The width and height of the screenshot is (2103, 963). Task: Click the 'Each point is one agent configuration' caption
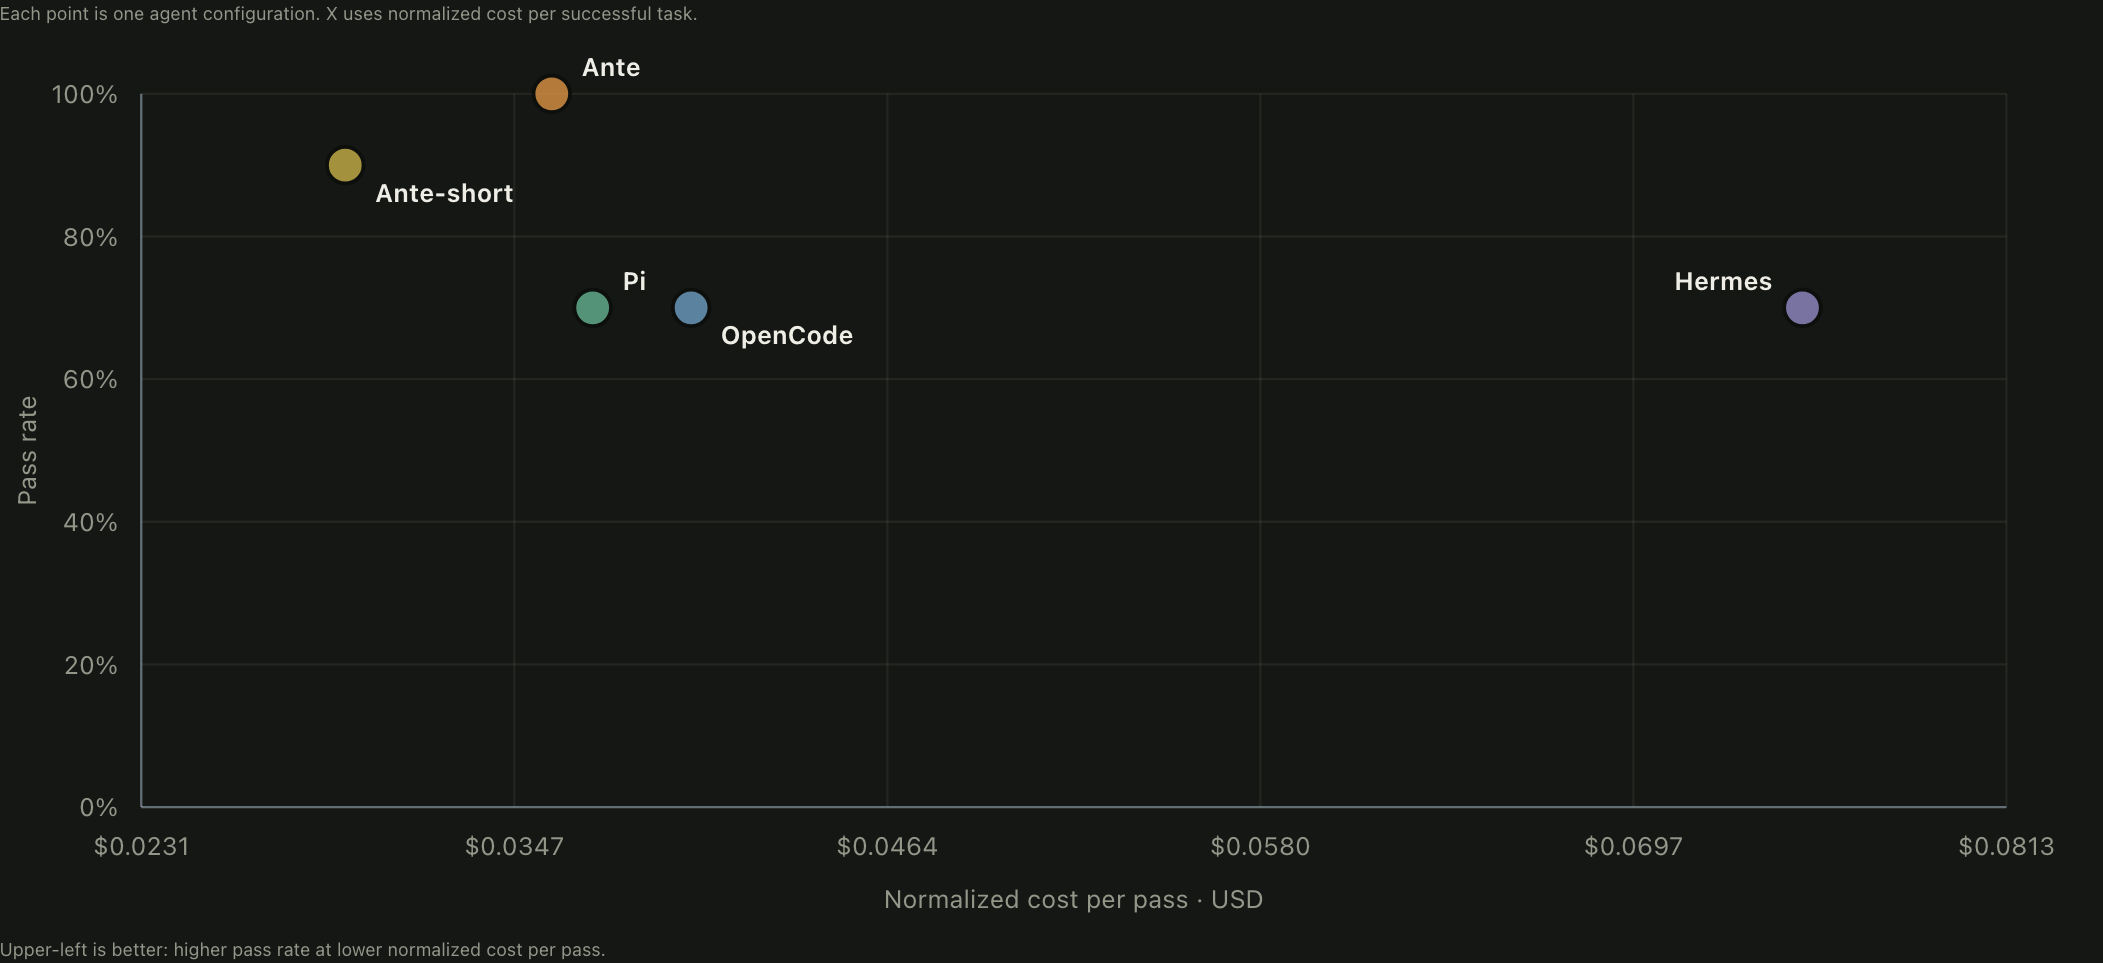tap(349, 14)
